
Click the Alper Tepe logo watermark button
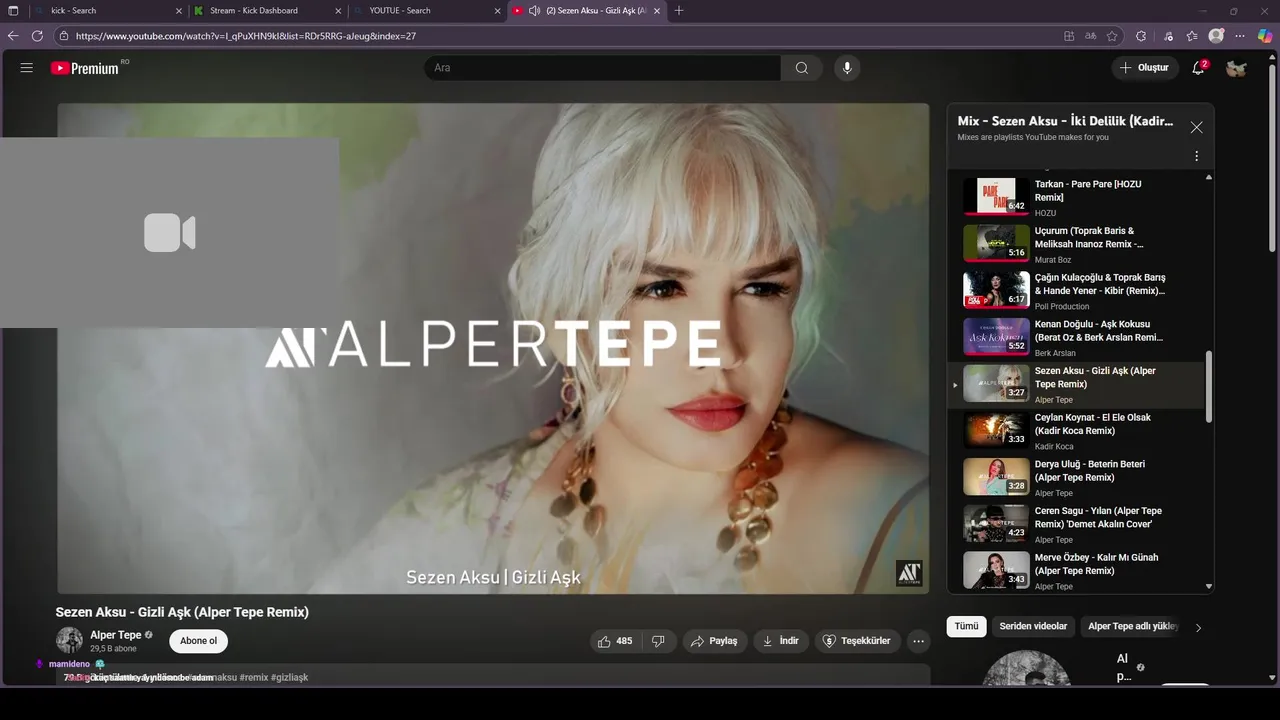click(909, 573)
